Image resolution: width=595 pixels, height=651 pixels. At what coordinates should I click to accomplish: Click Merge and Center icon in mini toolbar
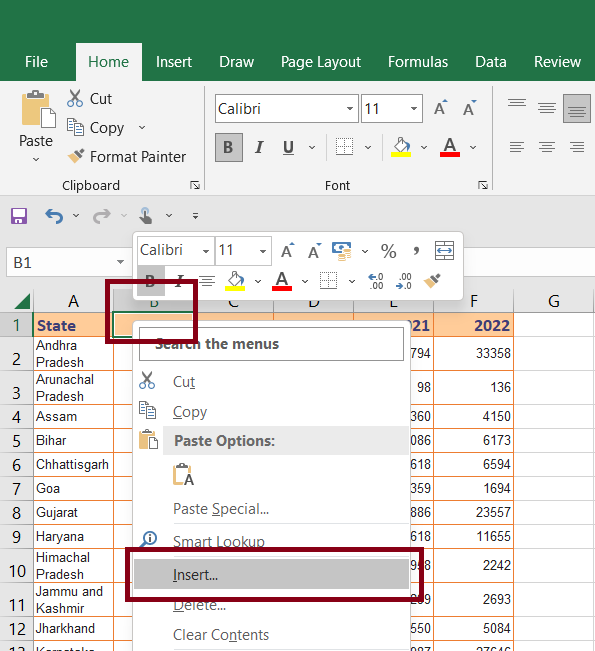444,250
